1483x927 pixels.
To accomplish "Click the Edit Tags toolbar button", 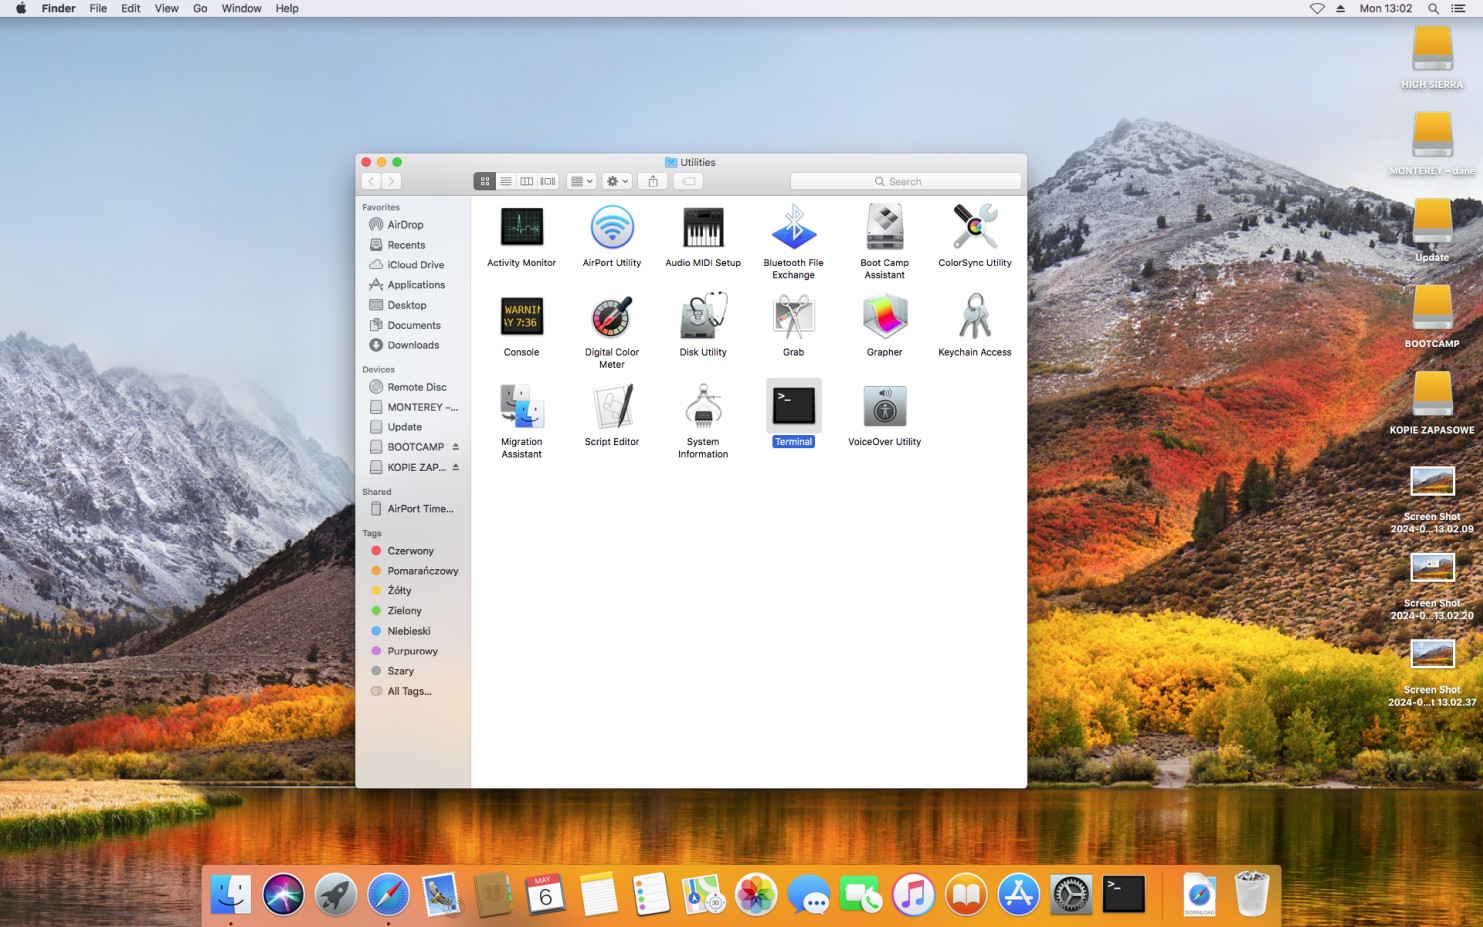I will [x=689, y=181].
